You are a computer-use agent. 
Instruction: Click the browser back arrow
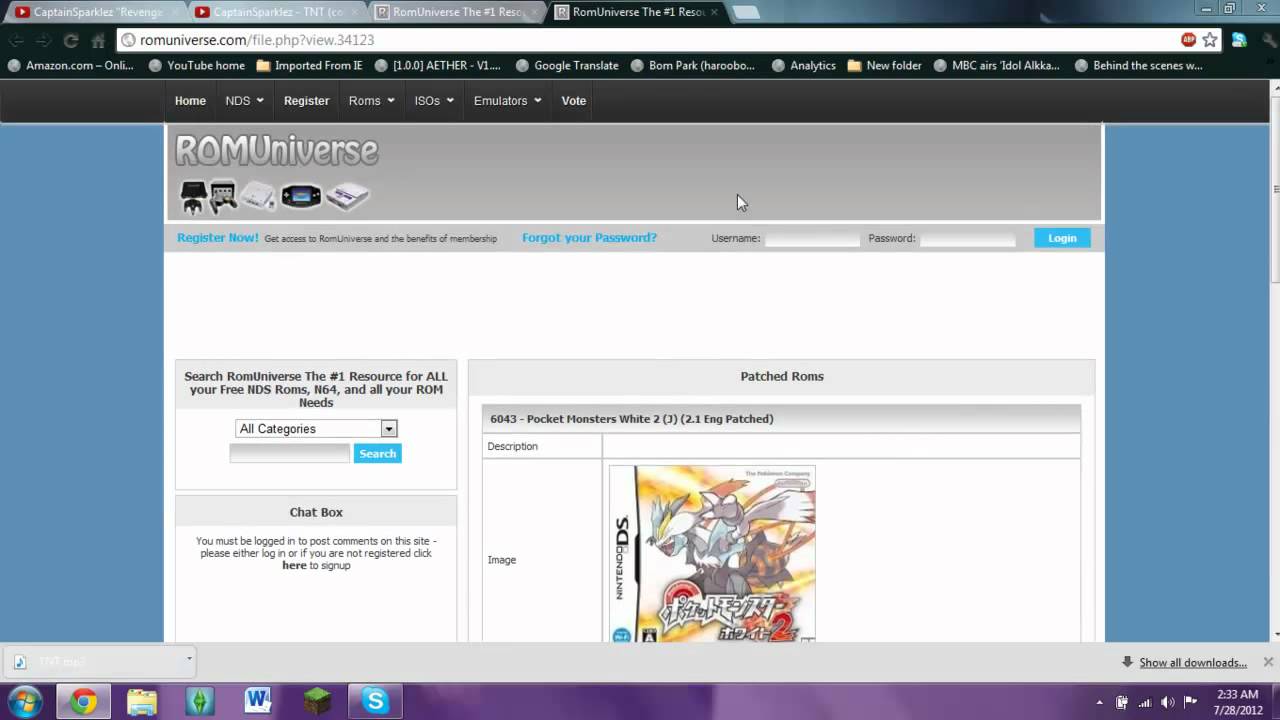(x=17, y=40)
